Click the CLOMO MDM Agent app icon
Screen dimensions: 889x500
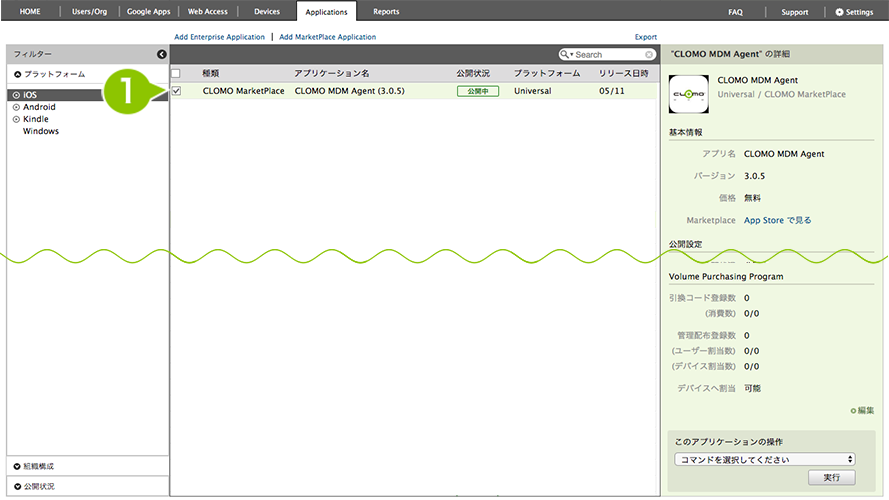[x=688, y=94]
